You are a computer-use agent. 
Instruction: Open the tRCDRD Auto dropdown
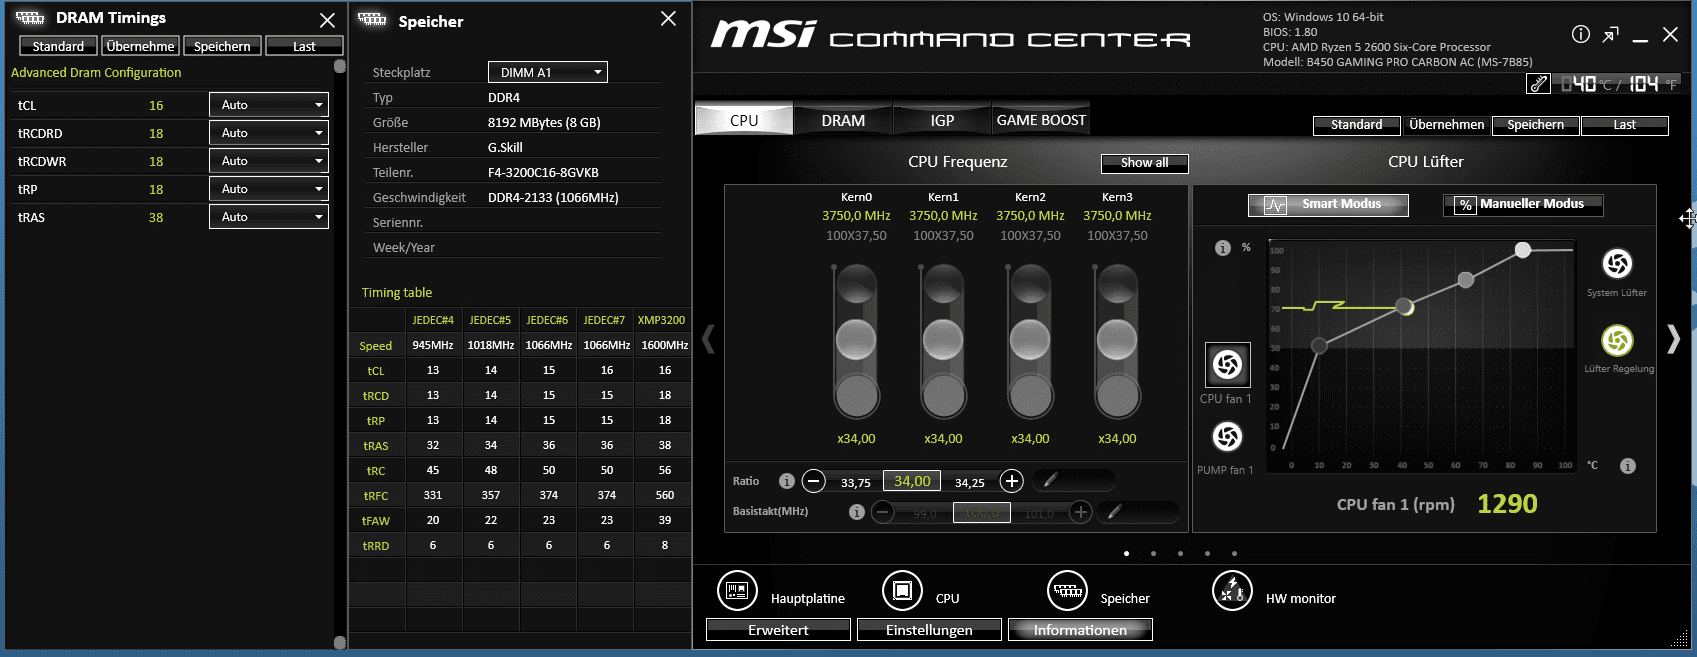pyautogui.click(x=269, y=133)
